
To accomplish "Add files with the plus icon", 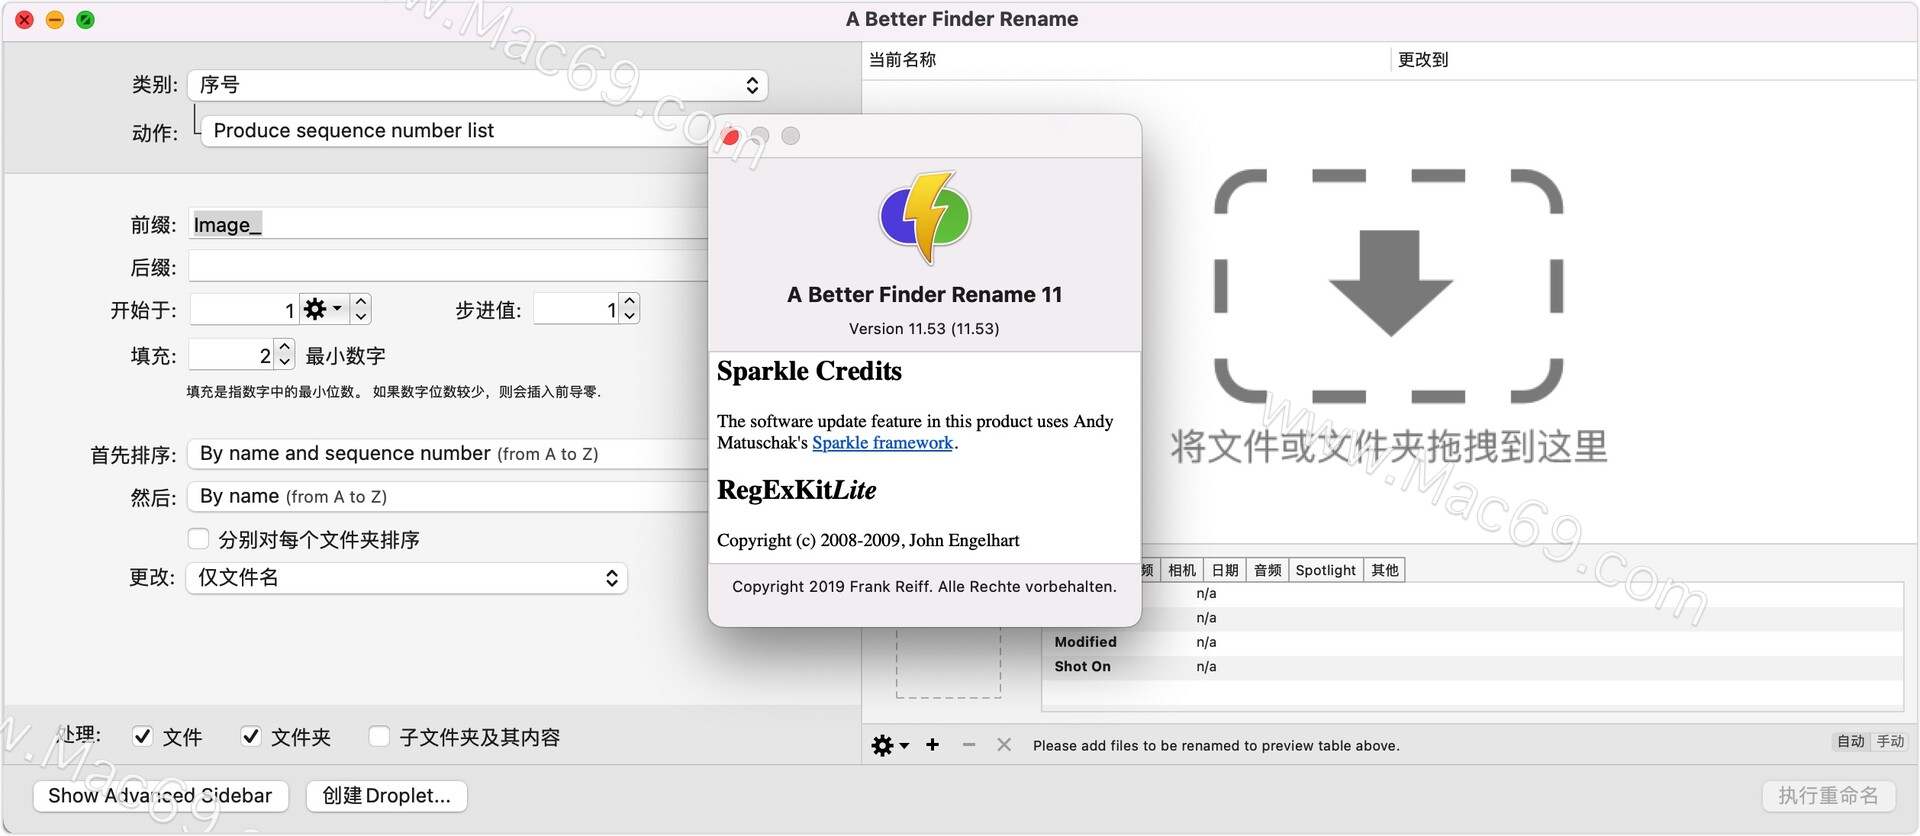I will tap(932, 745).
